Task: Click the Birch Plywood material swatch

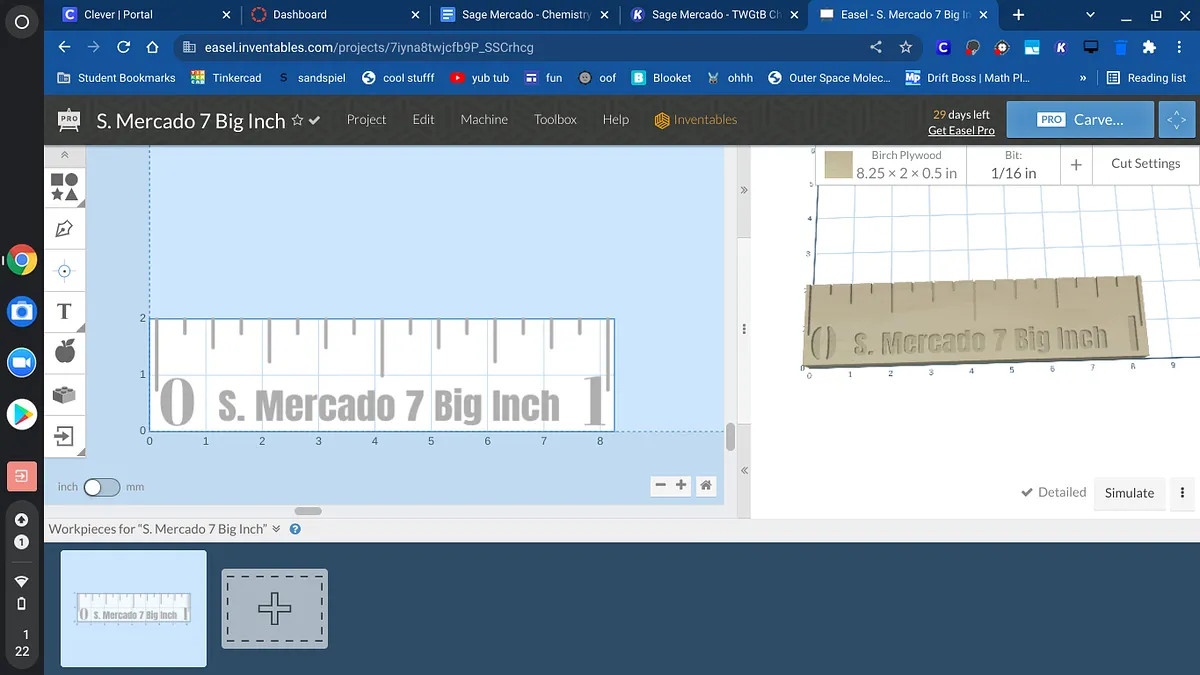Action: pyautogui.click(x=838, y=164)
